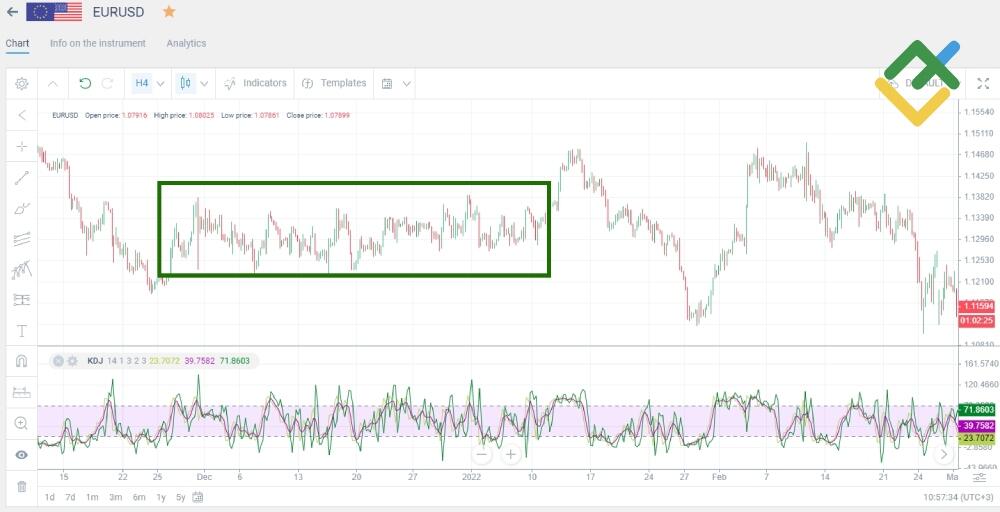Collapse the left drawing sidebar with the chevron
Image resolution: width=1000 pixels, height=512 pixels.
22,115
